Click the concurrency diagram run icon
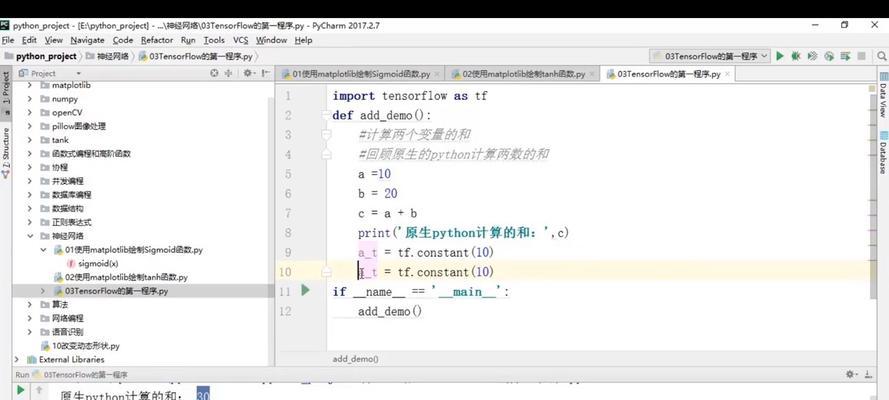Image resolution: width=889 pixels, height=400 pixels. pos(845,56)
